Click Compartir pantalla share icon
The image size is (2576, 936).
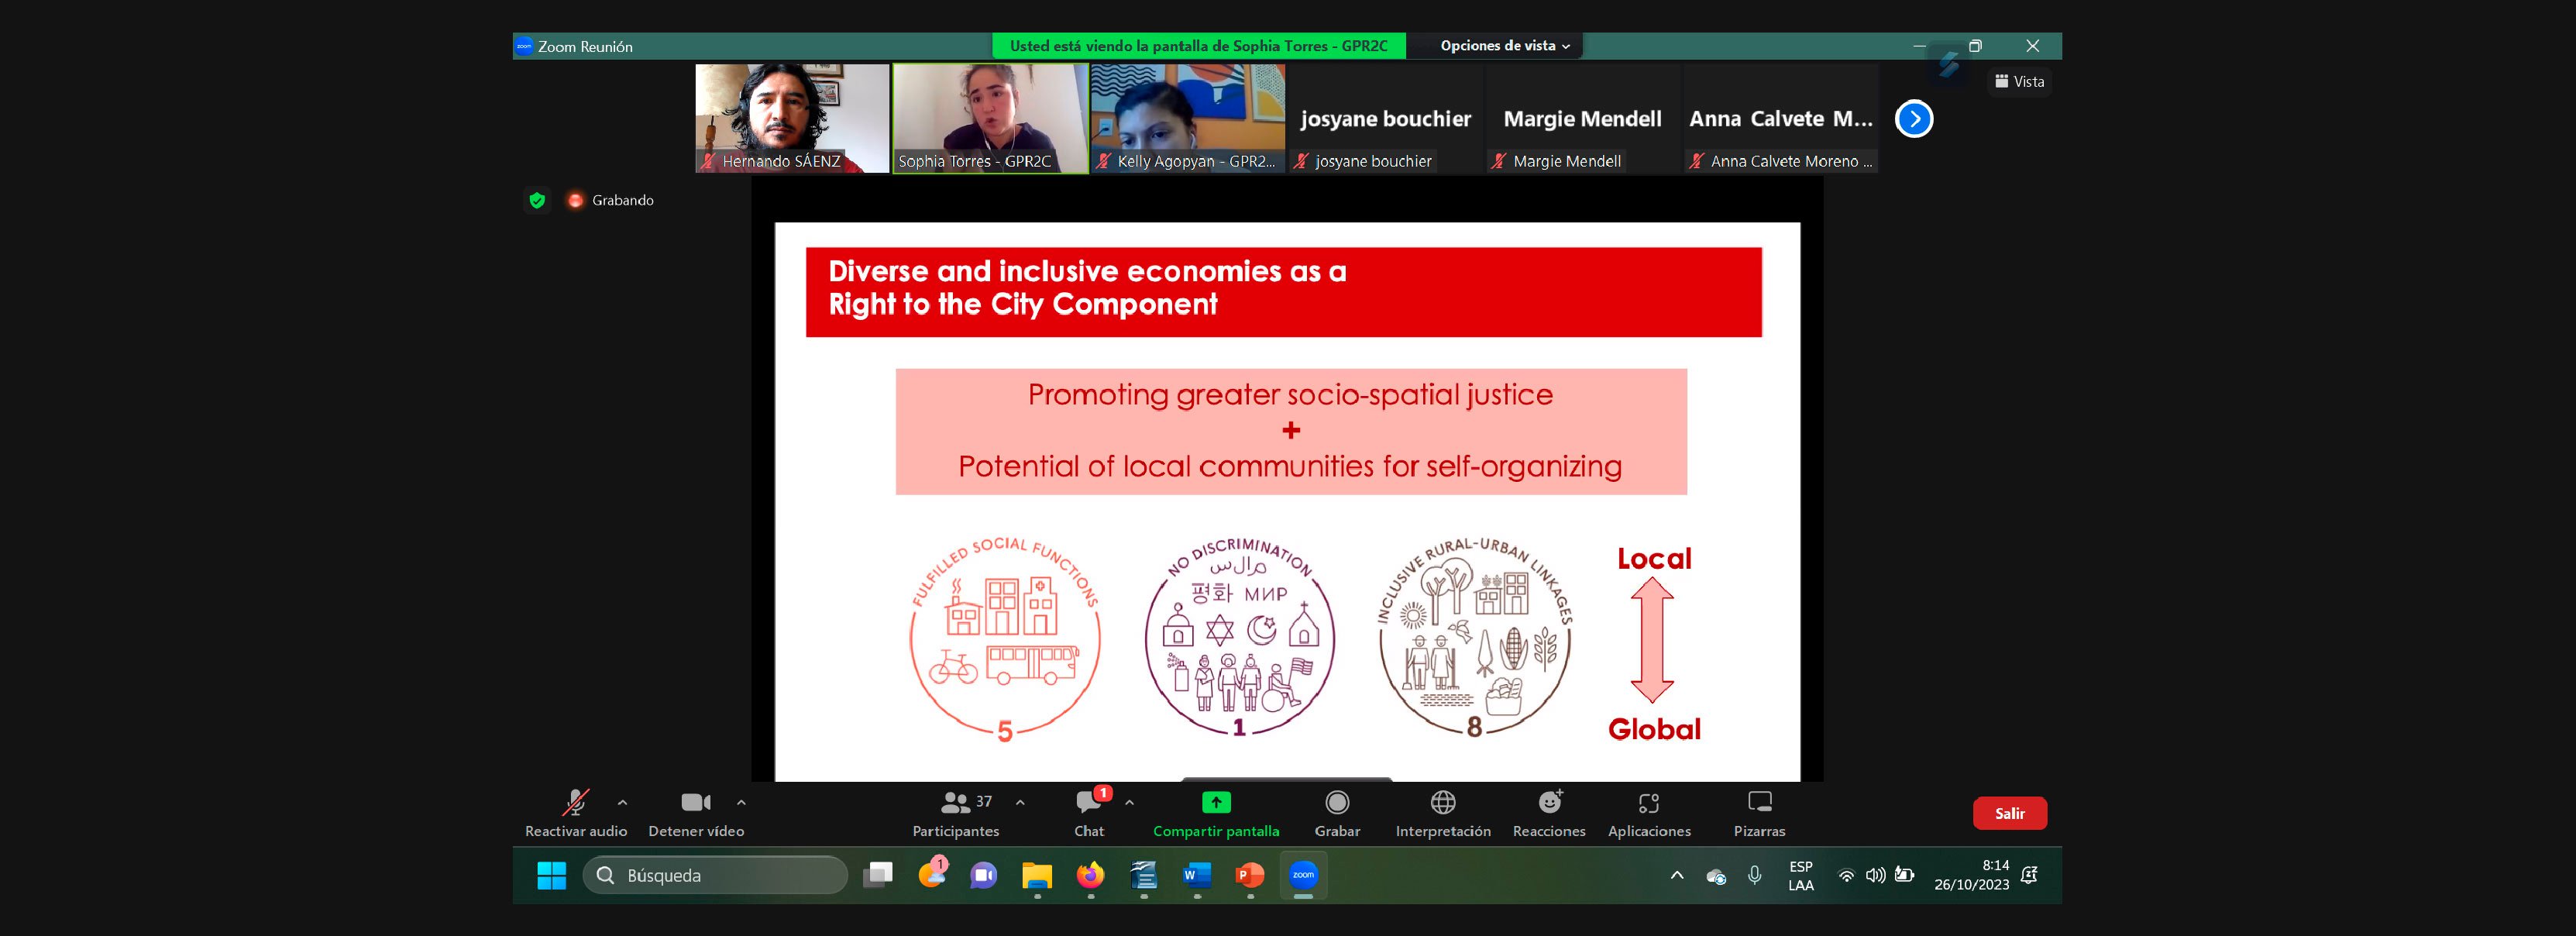(x=1215, y=802)
